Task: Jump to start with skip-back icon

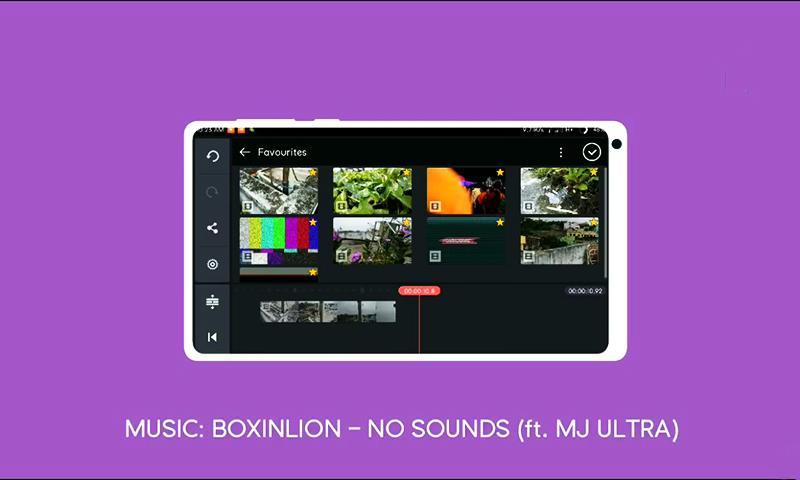Action: [x=212, y=337]
